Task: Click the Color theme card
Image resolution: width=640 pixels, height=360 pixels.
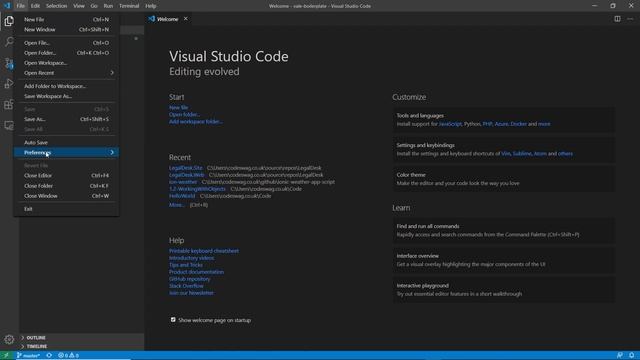Action: coord(504,179)
